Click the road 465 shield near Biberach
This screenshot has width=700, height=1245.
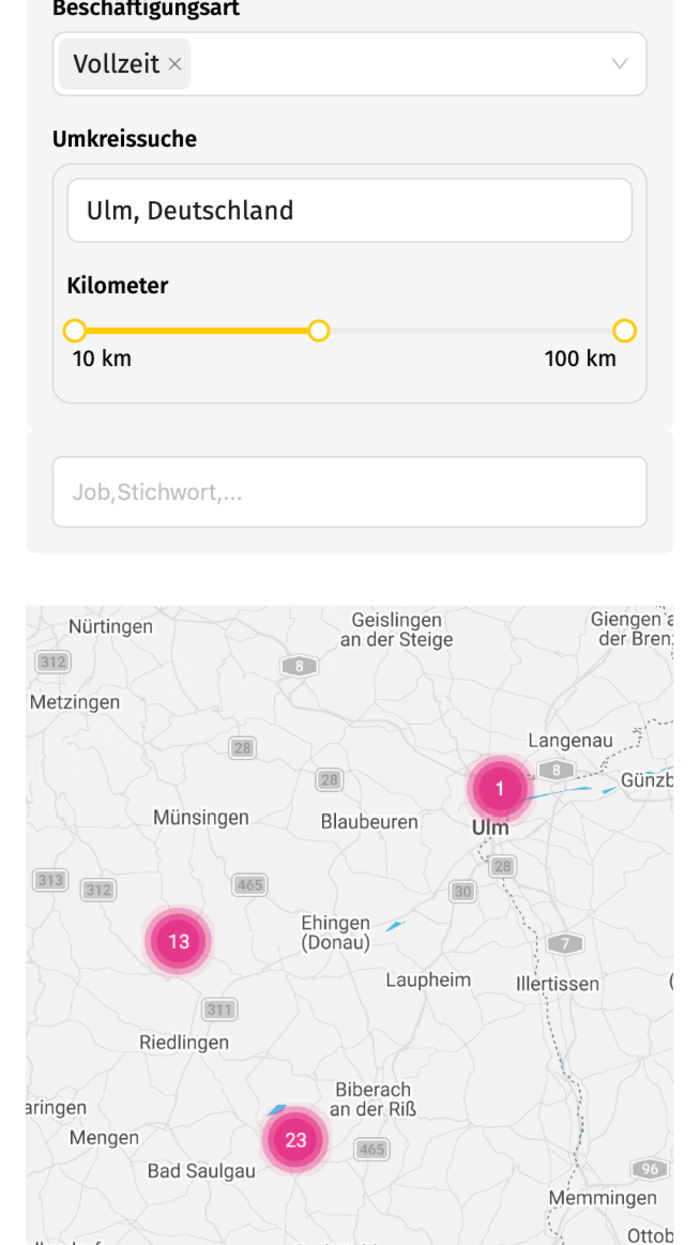pyautogui.click(x=371, y=1149)
